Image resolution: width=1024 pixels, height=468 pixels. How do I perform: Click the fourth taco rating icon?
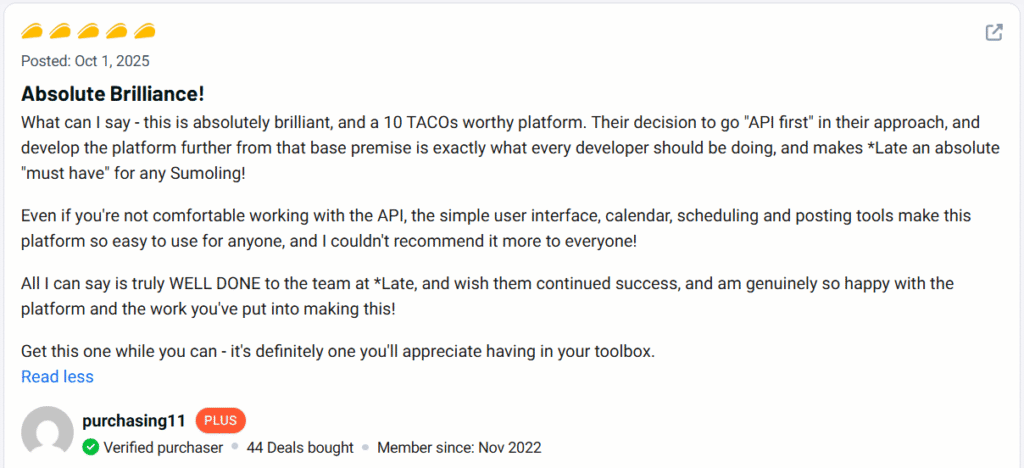(x=116, y=32)
